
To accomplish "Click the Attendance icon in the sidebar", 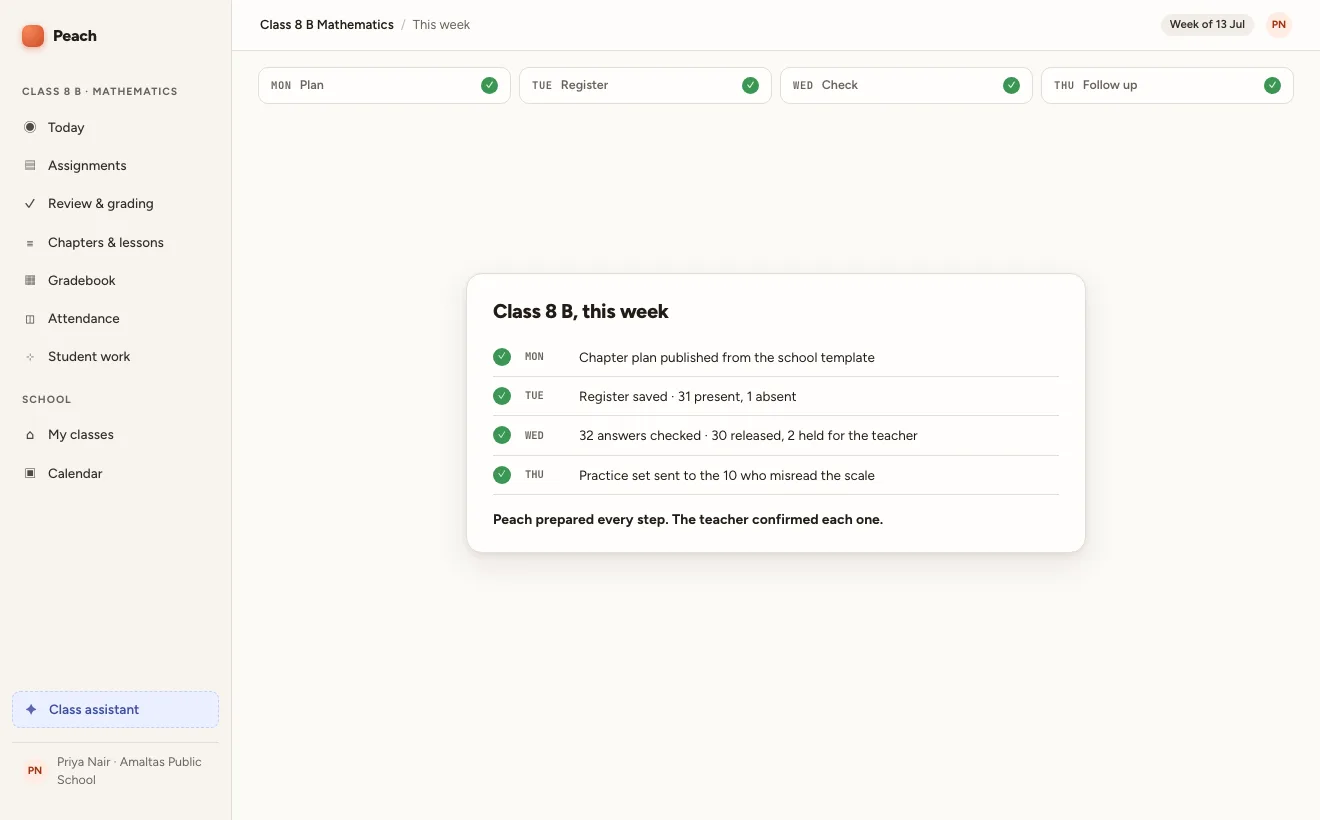I will pyautogui.click(x=30, y=319).
